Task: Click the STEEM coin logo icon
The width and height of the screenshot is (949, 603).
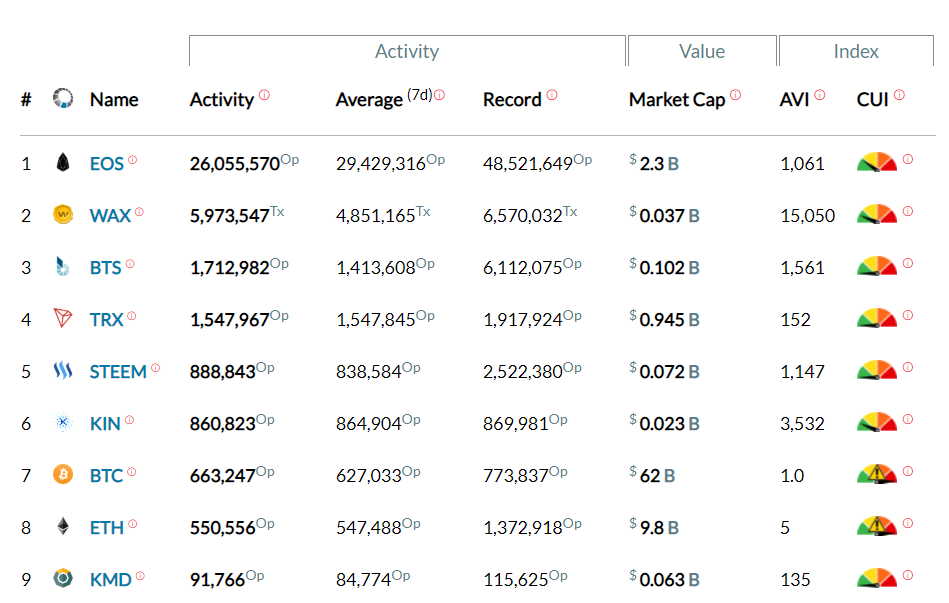Action: pos(63,370)
